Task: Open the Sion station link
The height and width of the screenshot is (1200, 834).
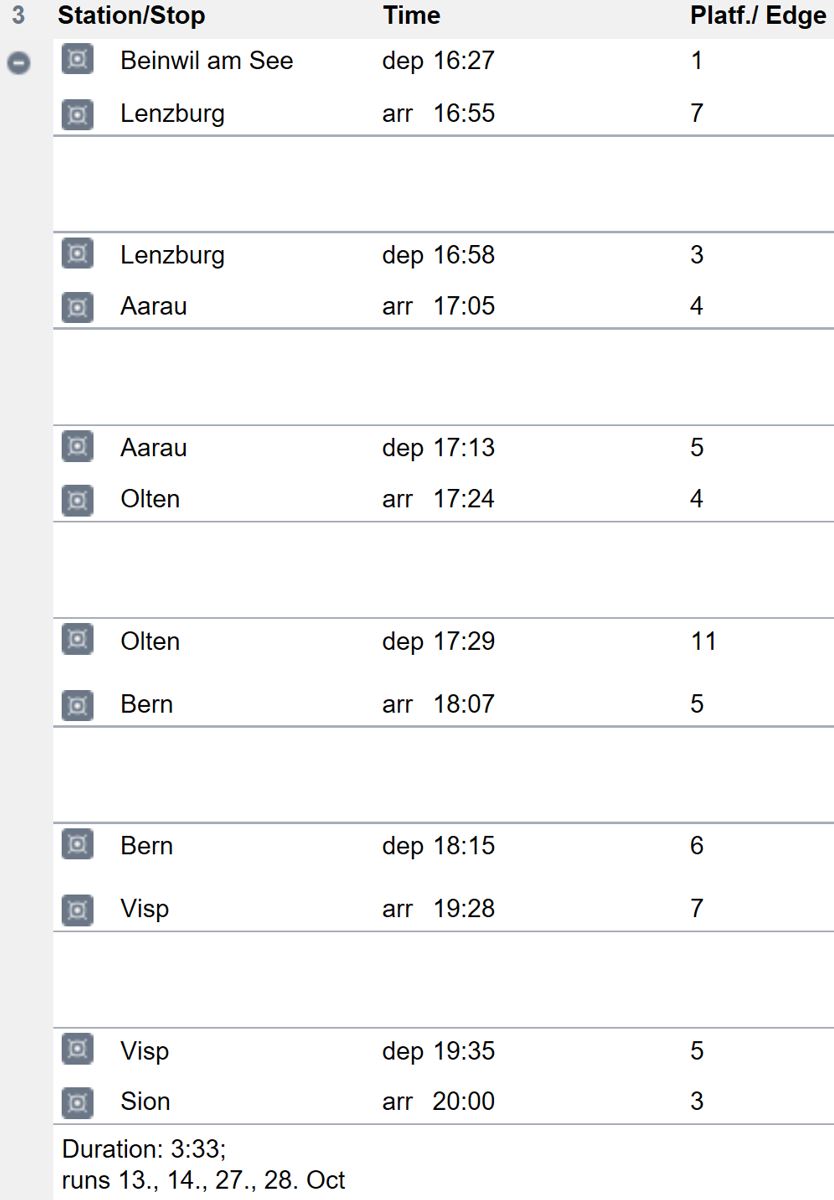Action: [145, 1102]
